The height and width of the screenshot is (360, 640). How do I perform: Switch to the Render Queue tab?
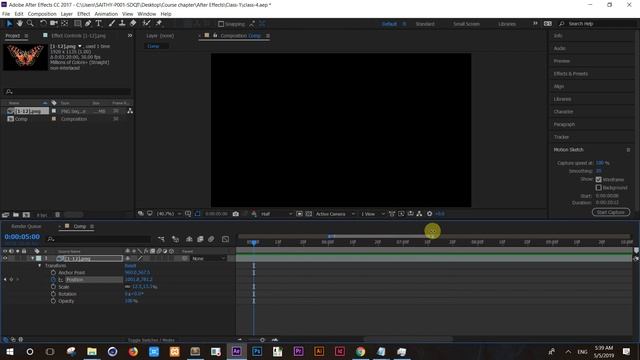(26, 226)
